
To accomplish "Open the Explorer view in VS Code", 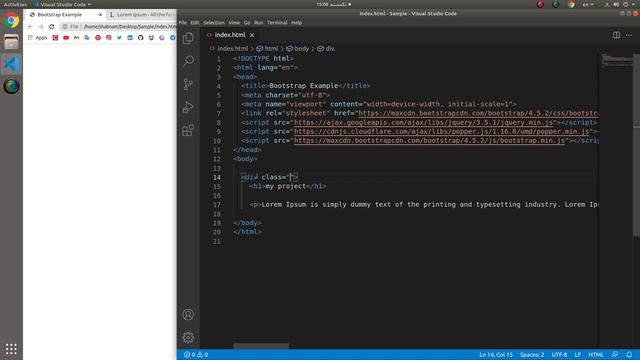I will 188,38.
